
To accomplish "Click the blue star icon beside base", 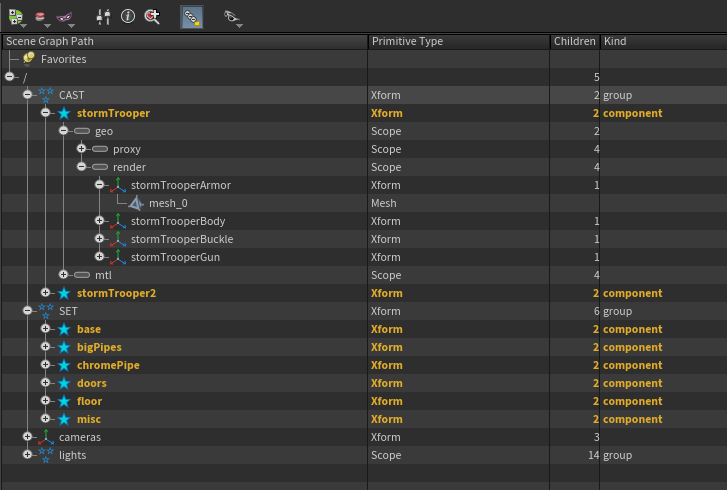I will tap(64, 329).
